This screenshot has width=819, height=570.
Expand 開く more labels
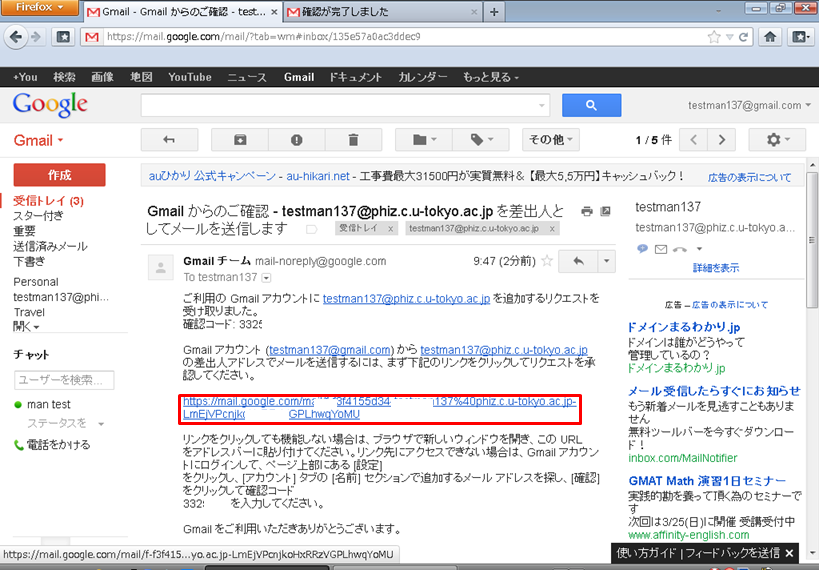(x=26, y=327)
